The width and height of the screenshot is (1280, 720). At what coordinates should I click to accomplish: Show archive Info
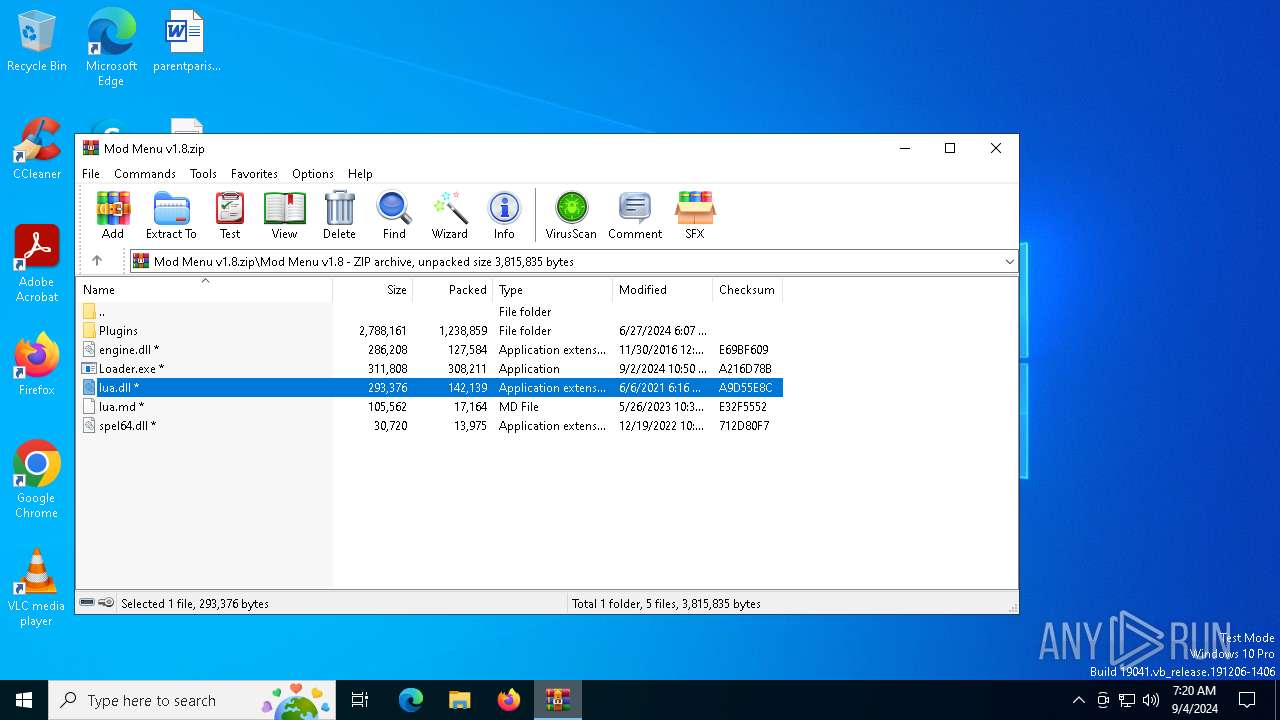tap(504, 215)
